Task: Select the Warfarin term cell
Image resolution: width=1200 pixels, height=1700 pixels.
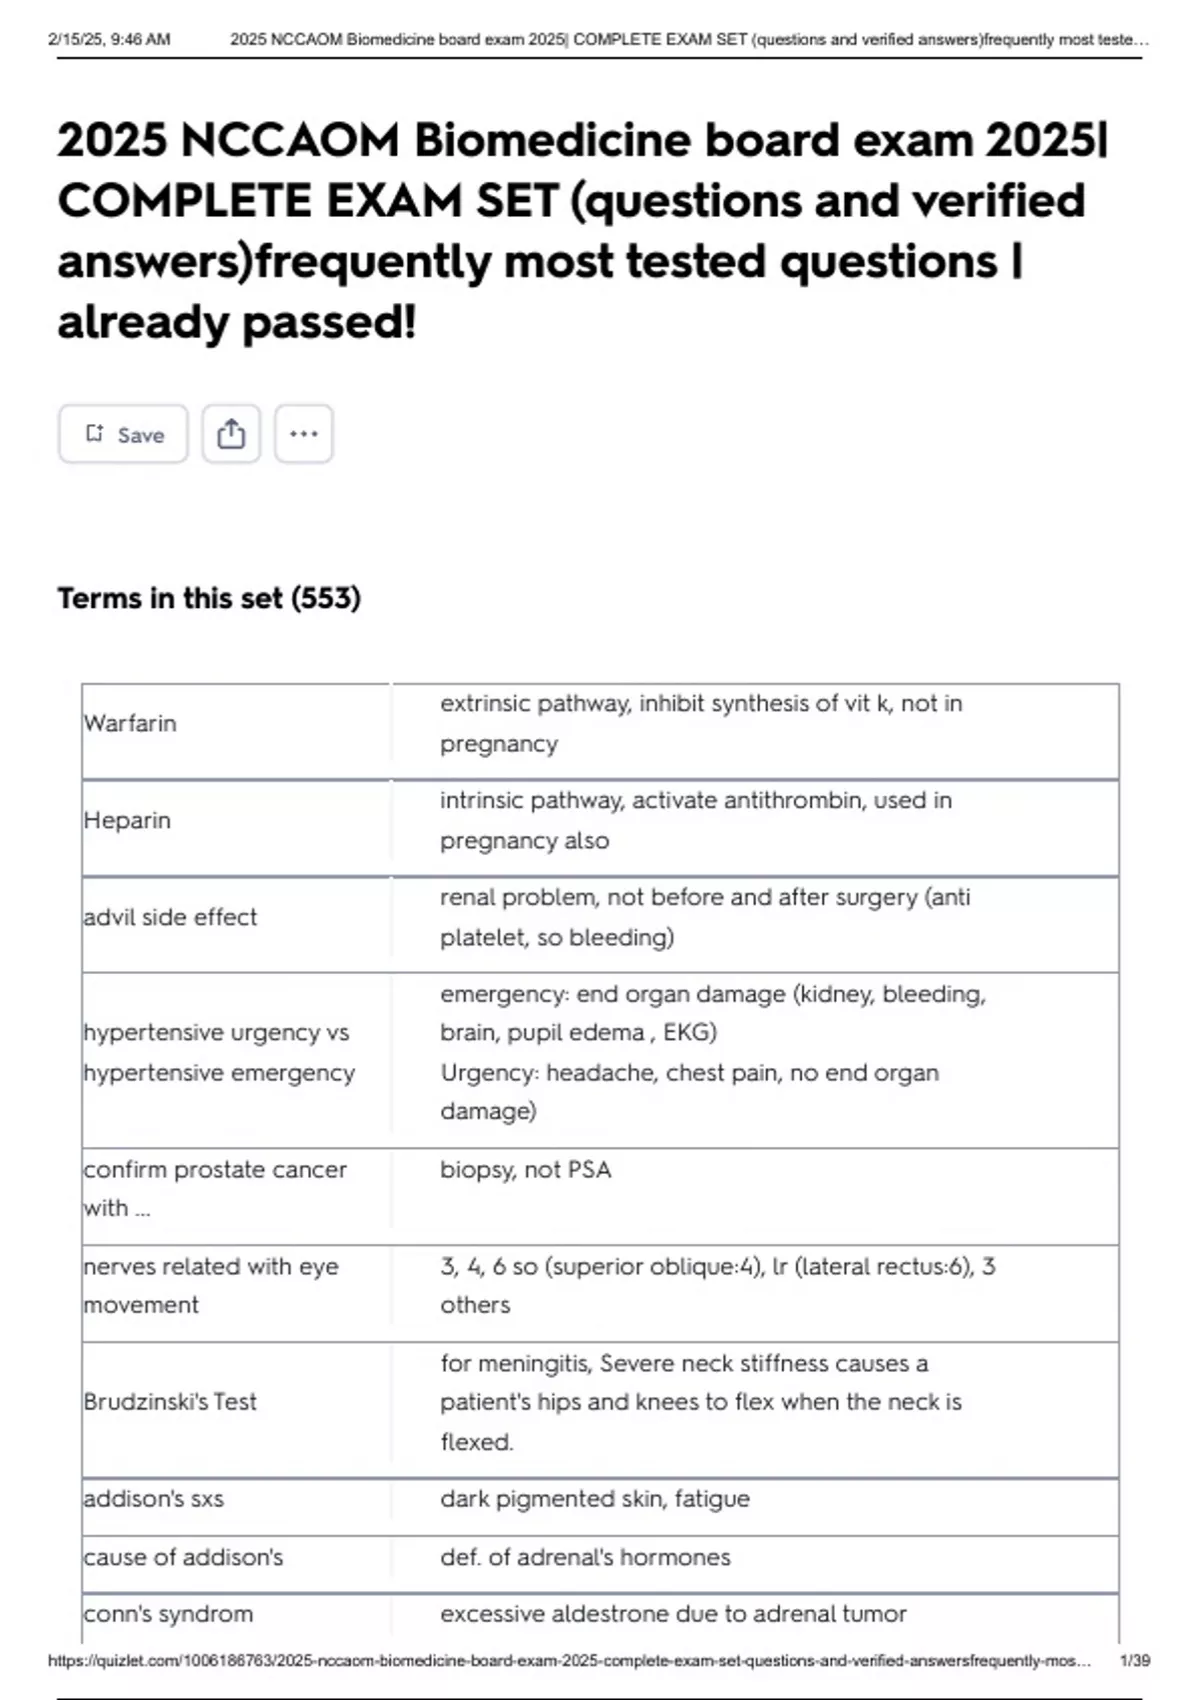Action: click(129, 723)
